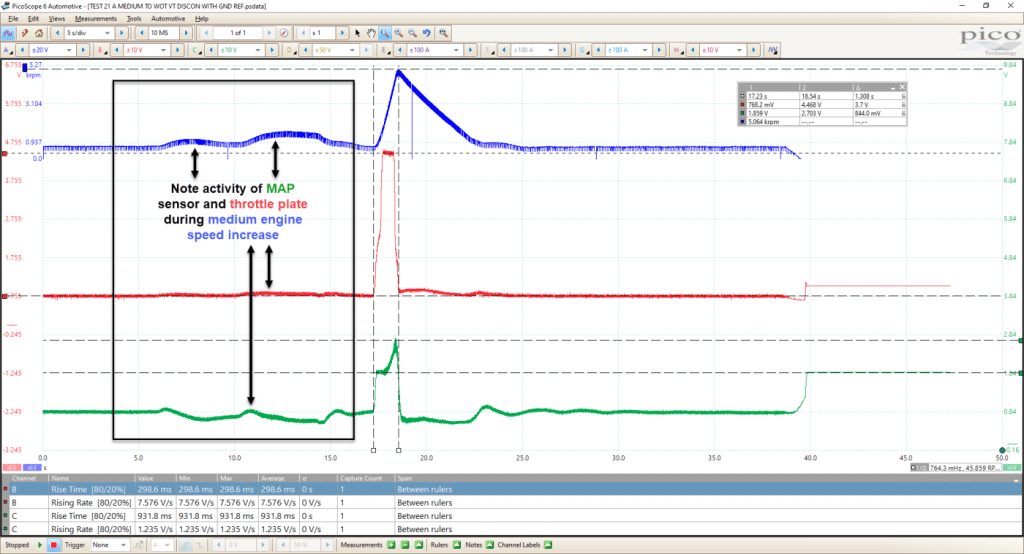The width and height of the screenshot is (1024, 554).
Task: Open the Tools menu
Action: 134,18
